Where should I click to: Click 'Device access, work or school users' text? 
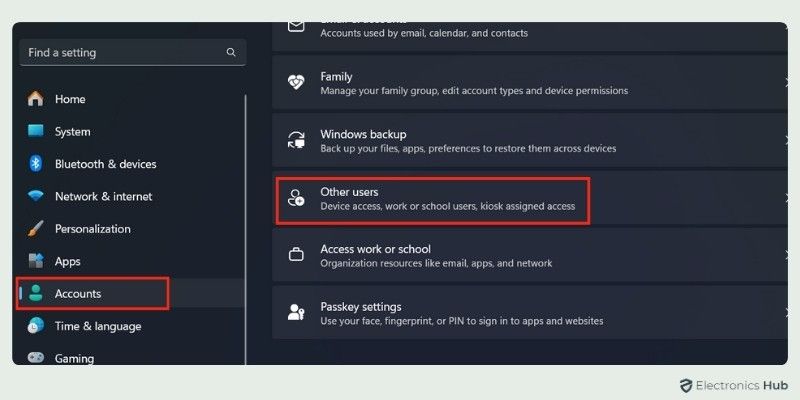click(x=447, y=206)
